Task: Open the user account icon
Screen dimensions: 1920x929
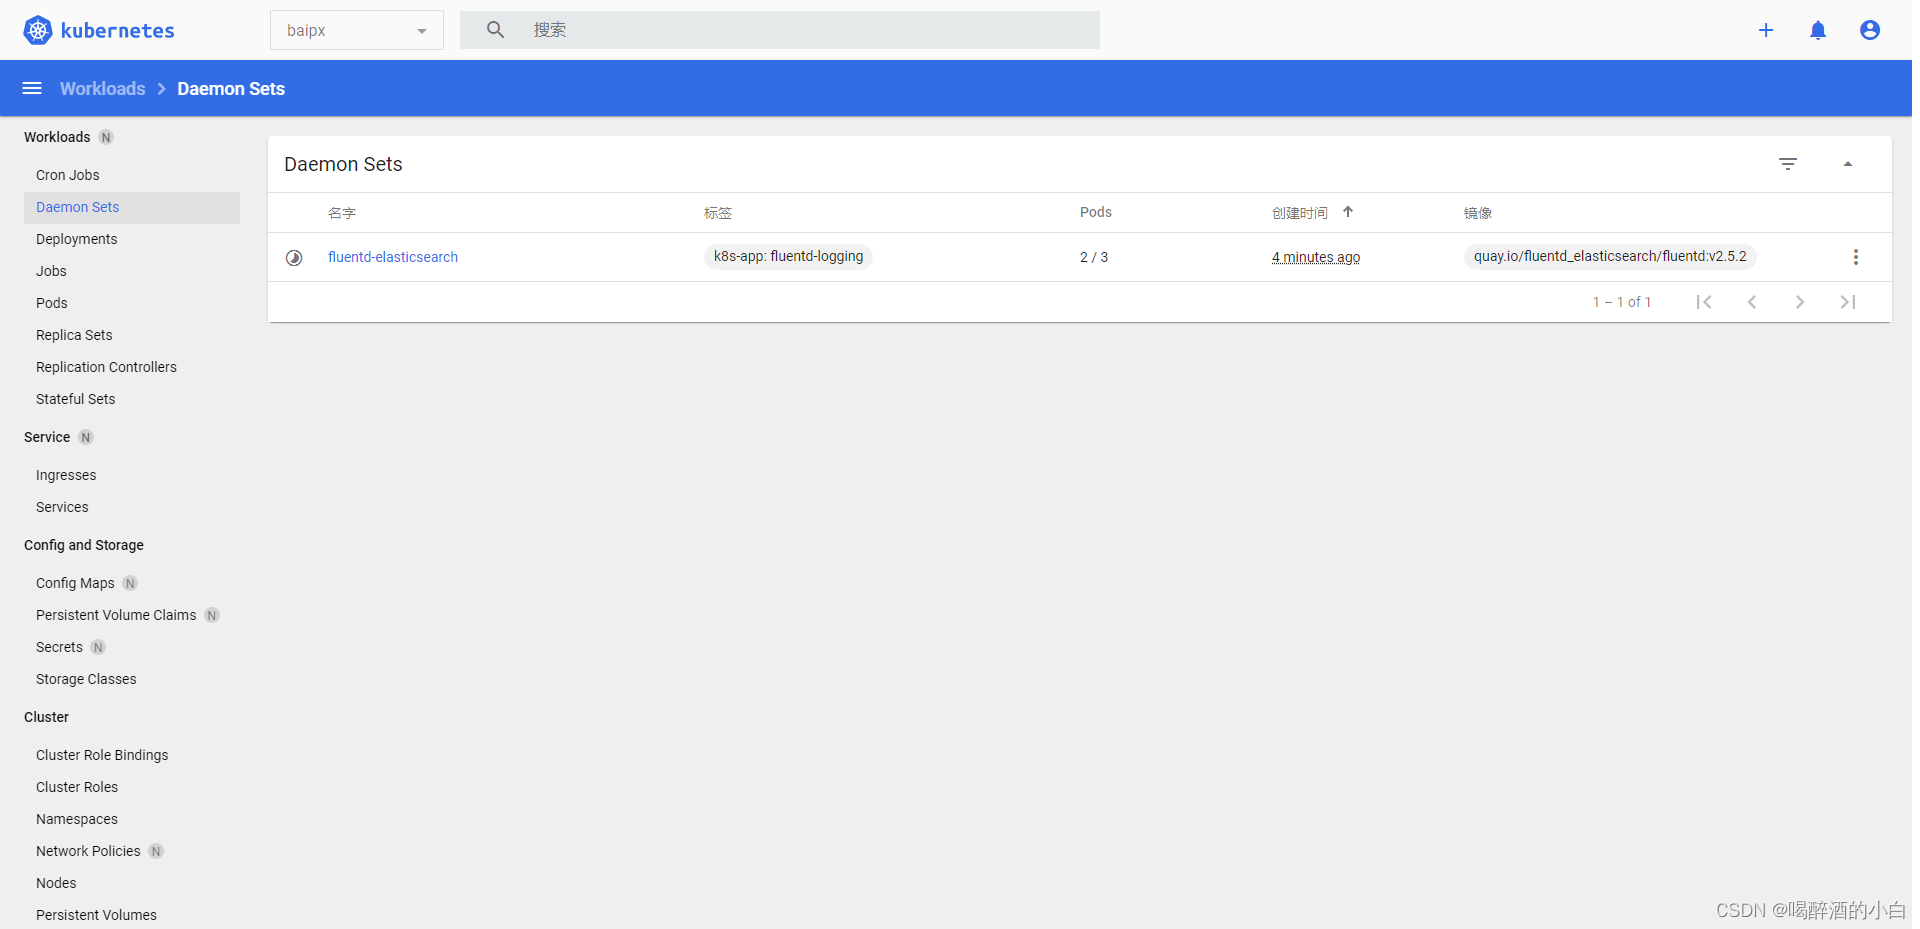Action: coord(1870,30)
